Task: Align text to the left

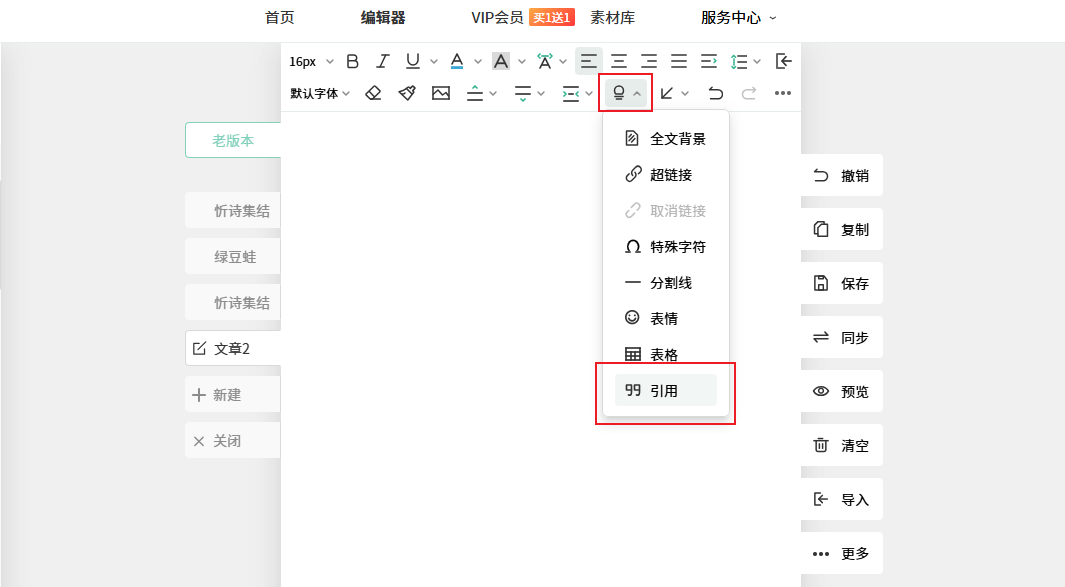Action: click(x=589, y=62)
